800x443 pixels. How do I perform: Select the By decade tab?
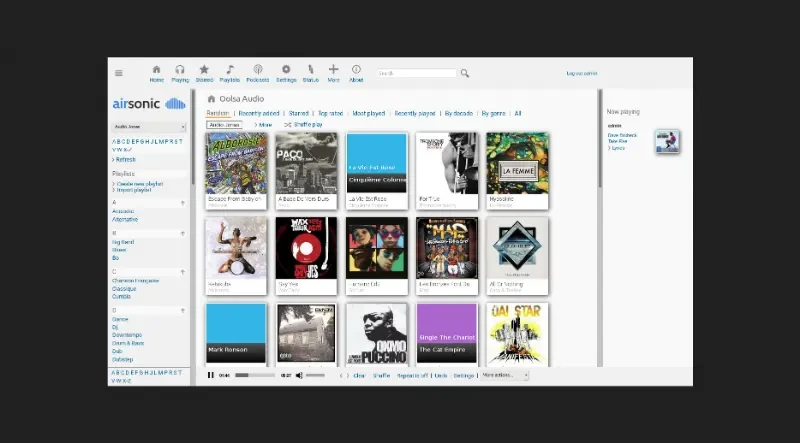click(459, 113)
